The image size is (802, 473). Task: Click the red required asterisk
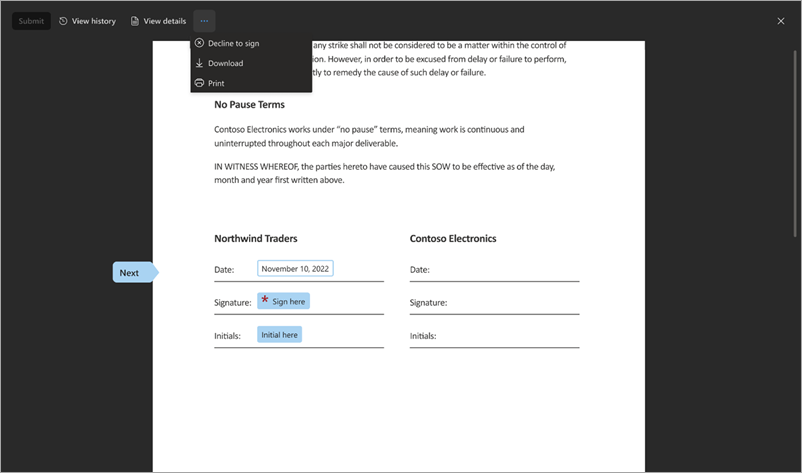(265, 300)
